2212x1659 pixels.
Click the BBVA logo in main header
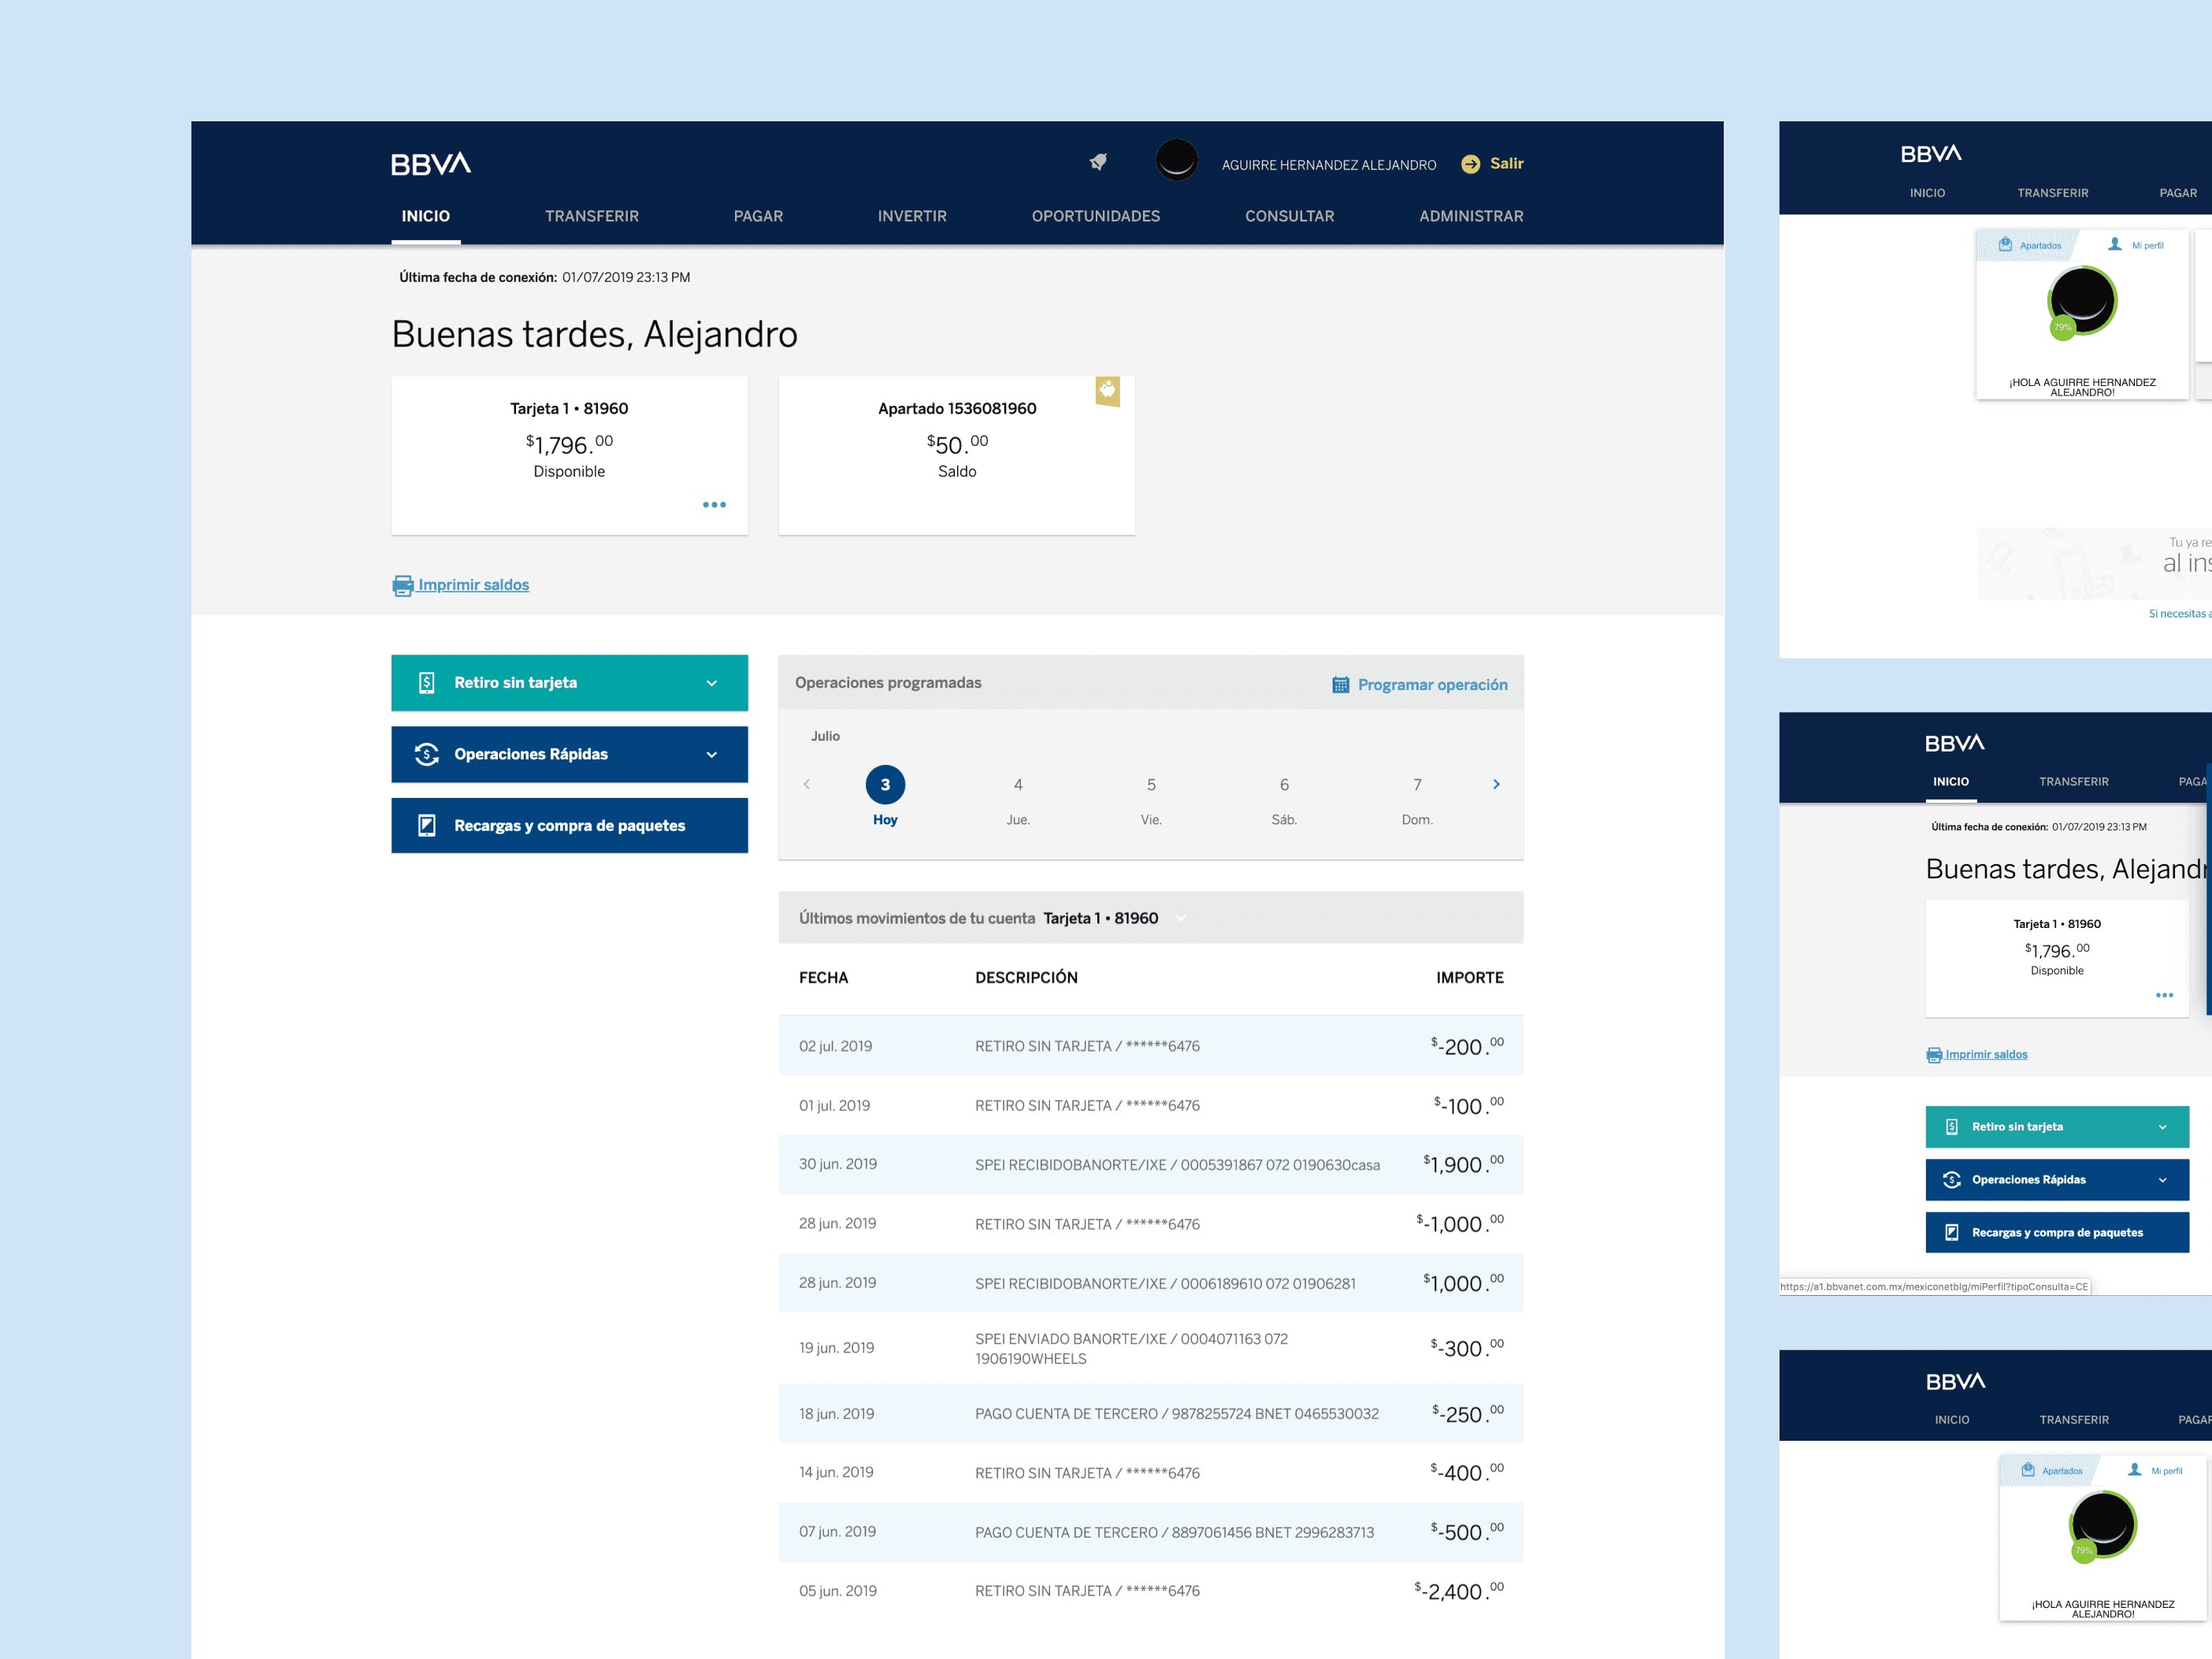pos(431,164)
